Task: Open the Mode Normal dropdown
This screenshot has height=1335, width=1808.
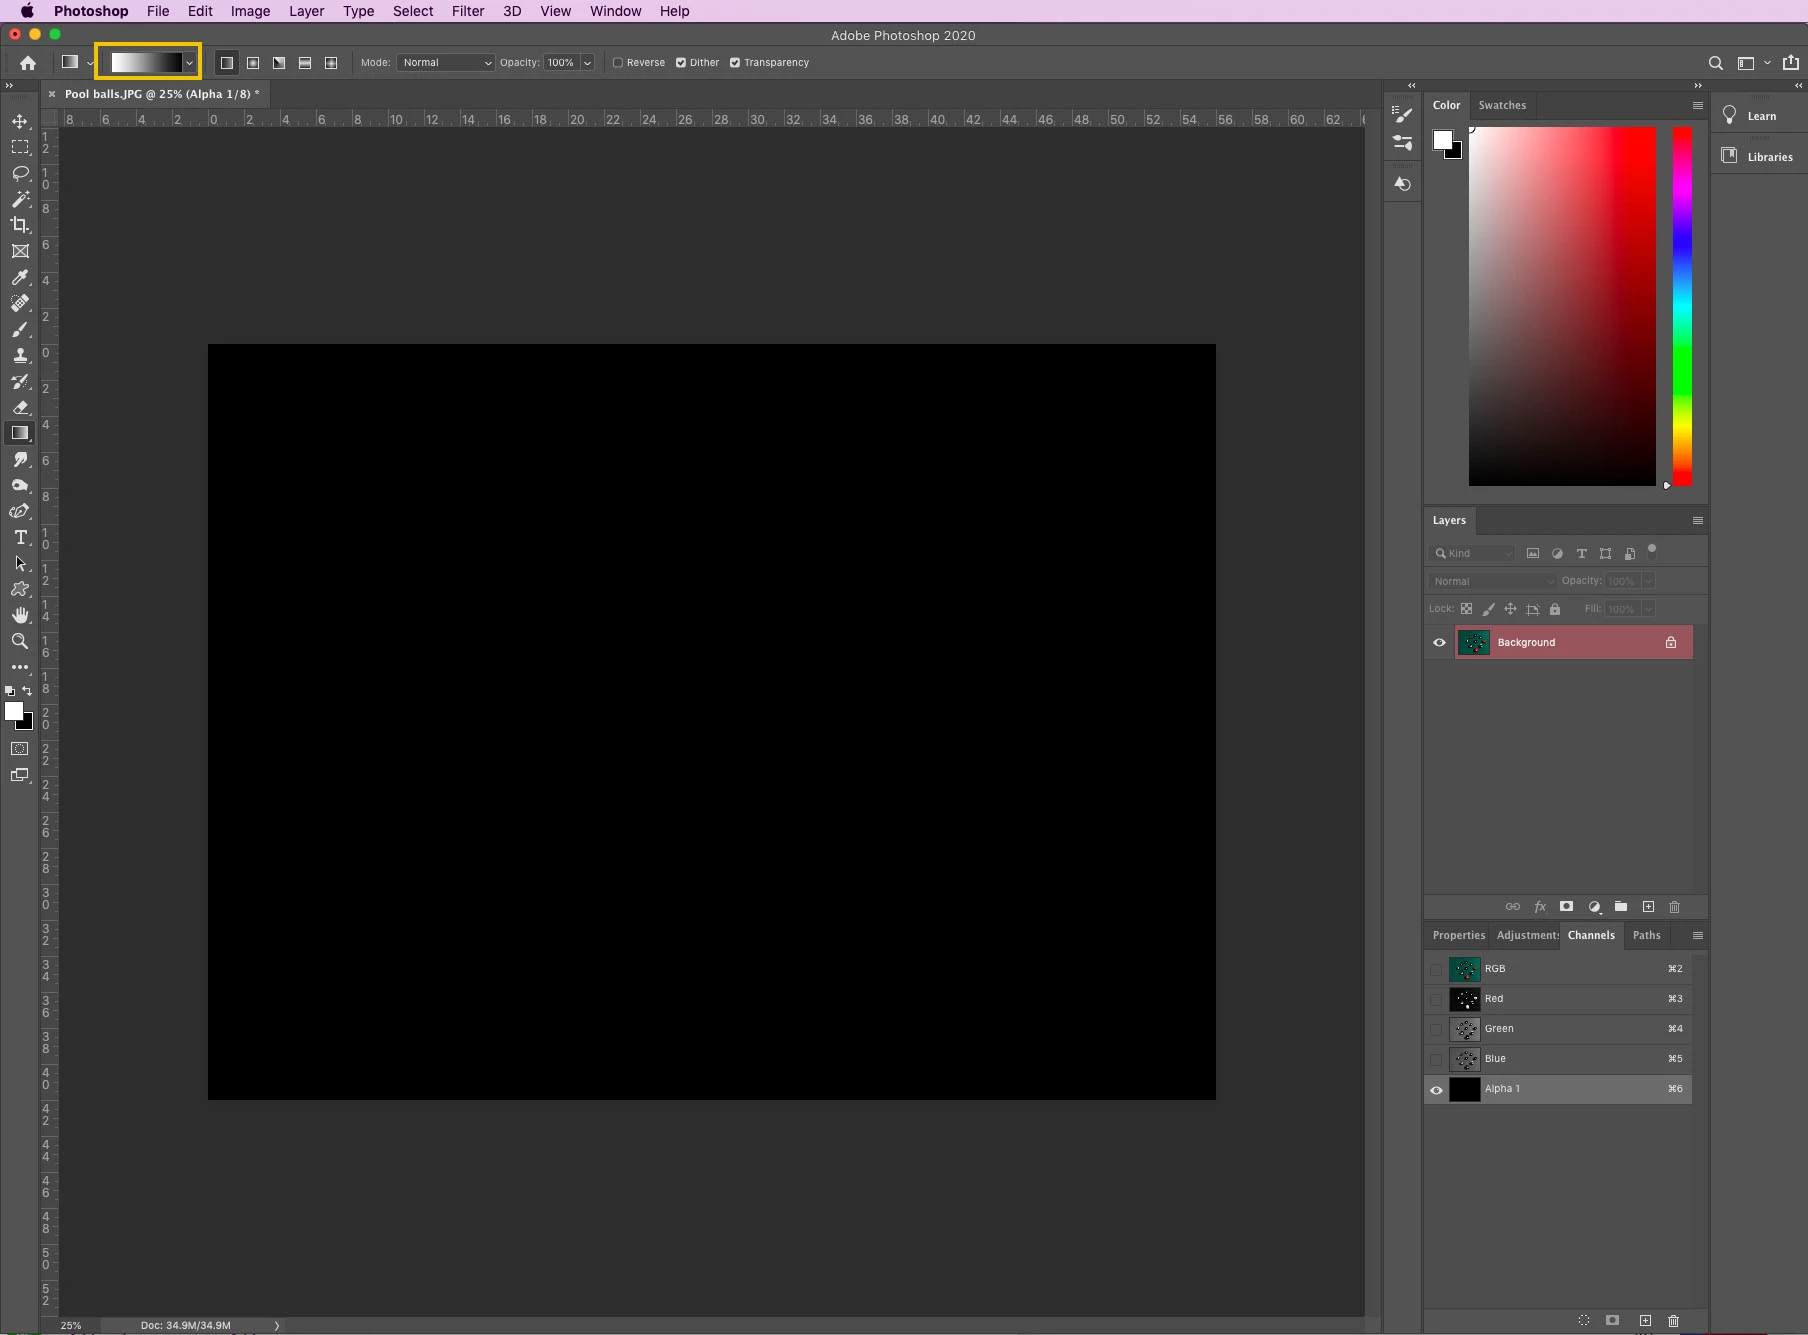Action: point(446,63)
